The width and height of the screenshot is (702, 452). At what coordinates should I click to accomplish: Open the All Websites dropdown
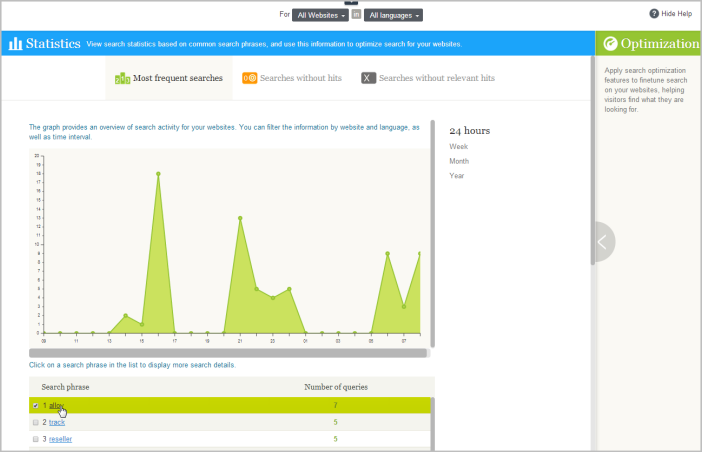(321, 15)
